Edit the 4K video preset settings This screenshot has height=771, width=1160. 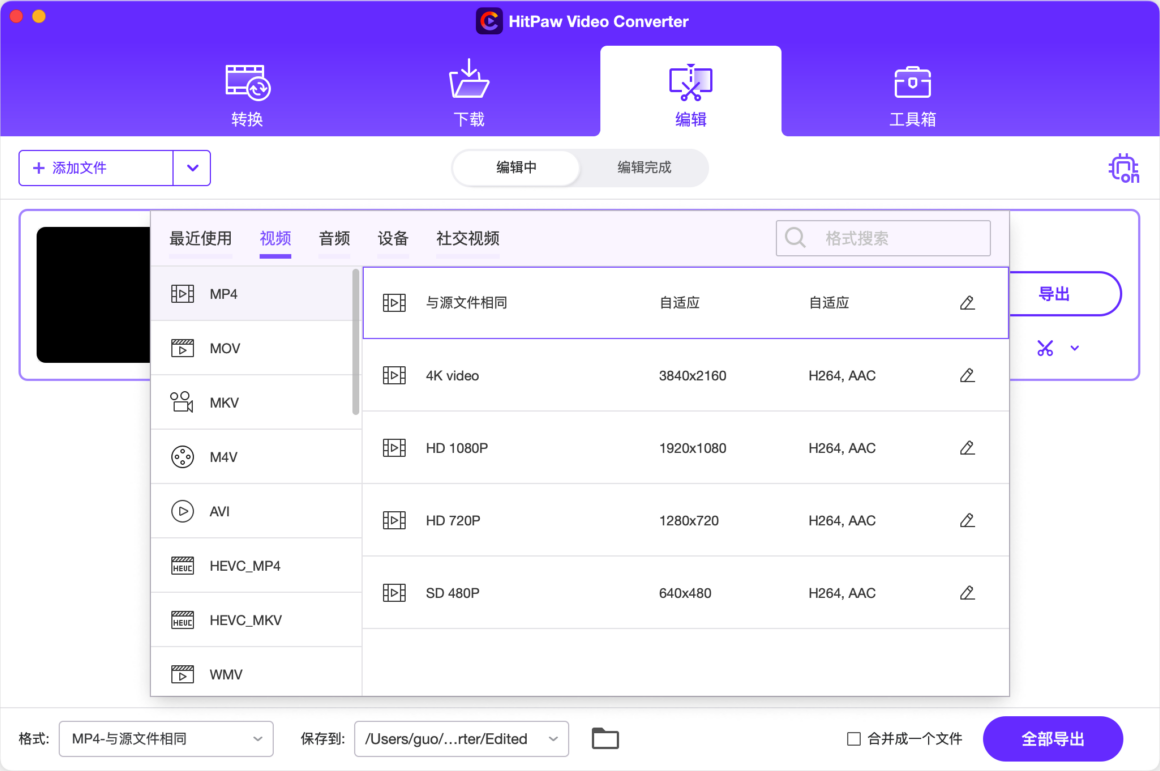[x=967, y=375]
